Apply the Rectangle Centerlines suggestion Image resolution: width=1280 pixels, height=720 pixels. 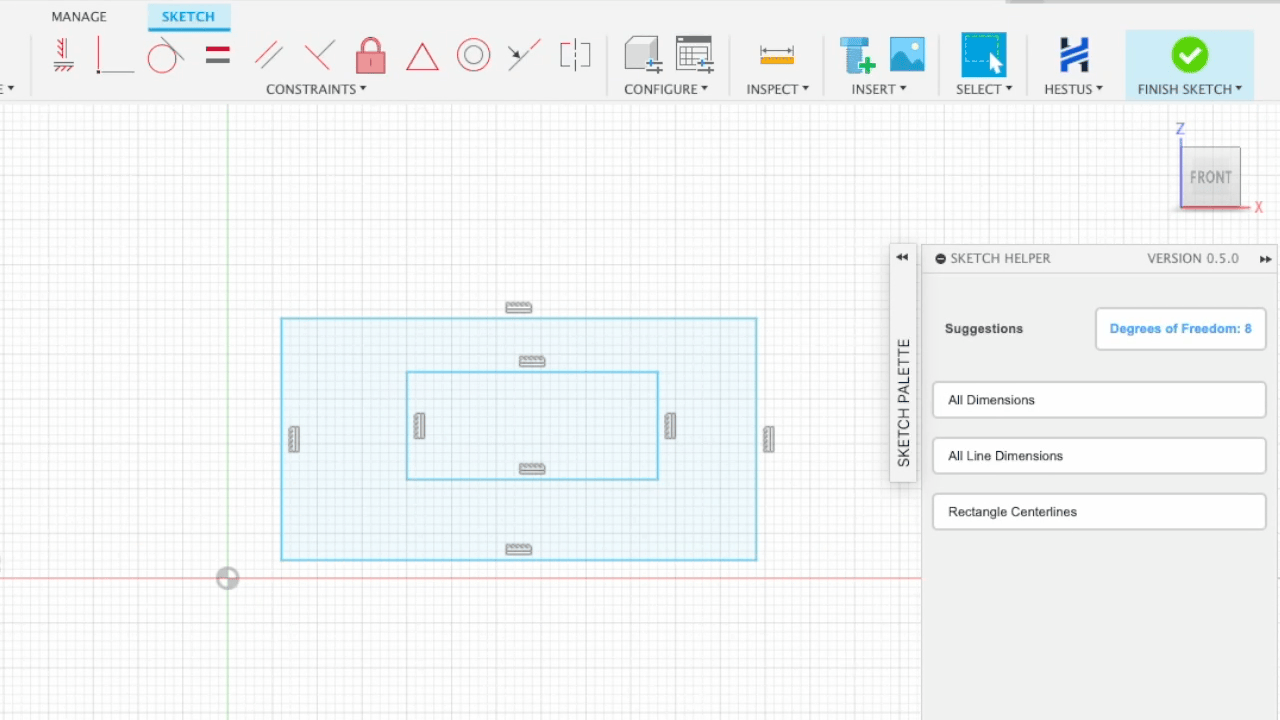(1099, 512)
